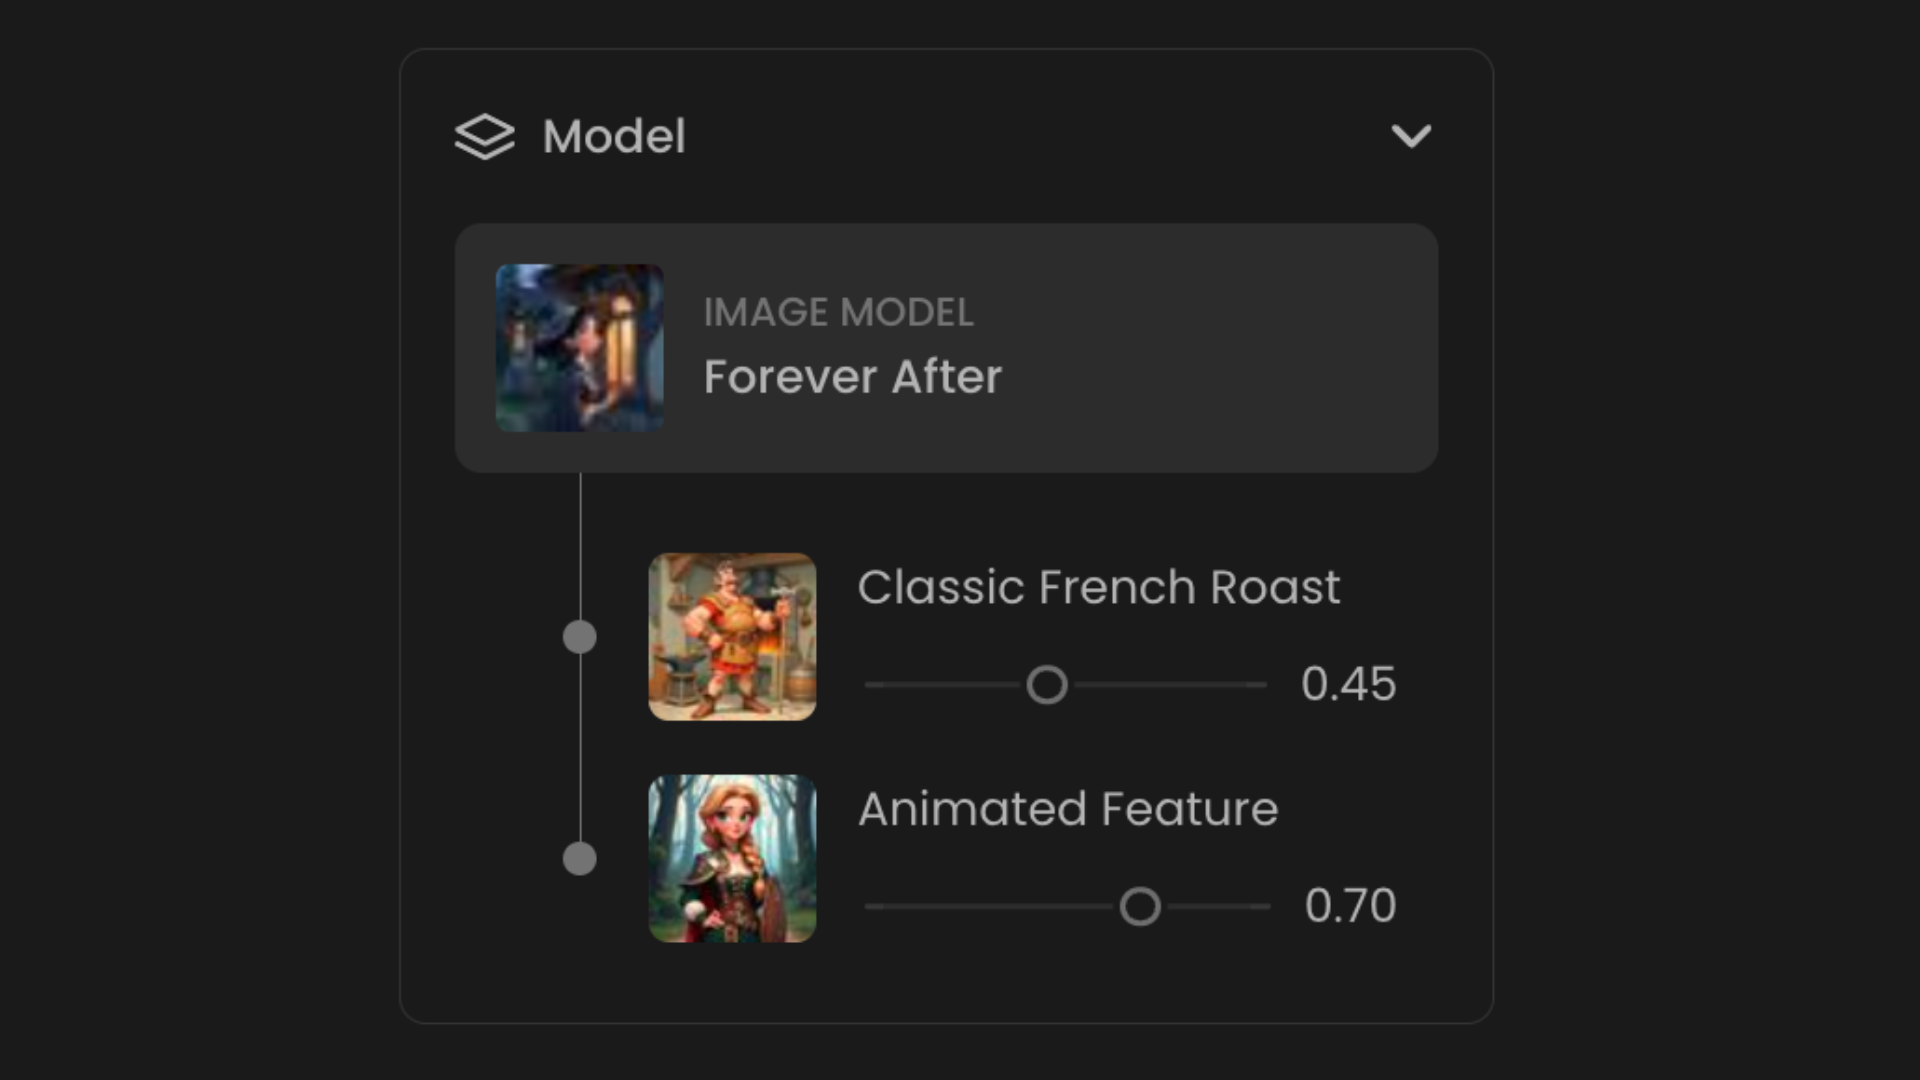Image resolution: width=1920 pixels, height=1080 pixels.
Task: Click the node dot beside Classic French Roast
Action: [x=580, y=637]
